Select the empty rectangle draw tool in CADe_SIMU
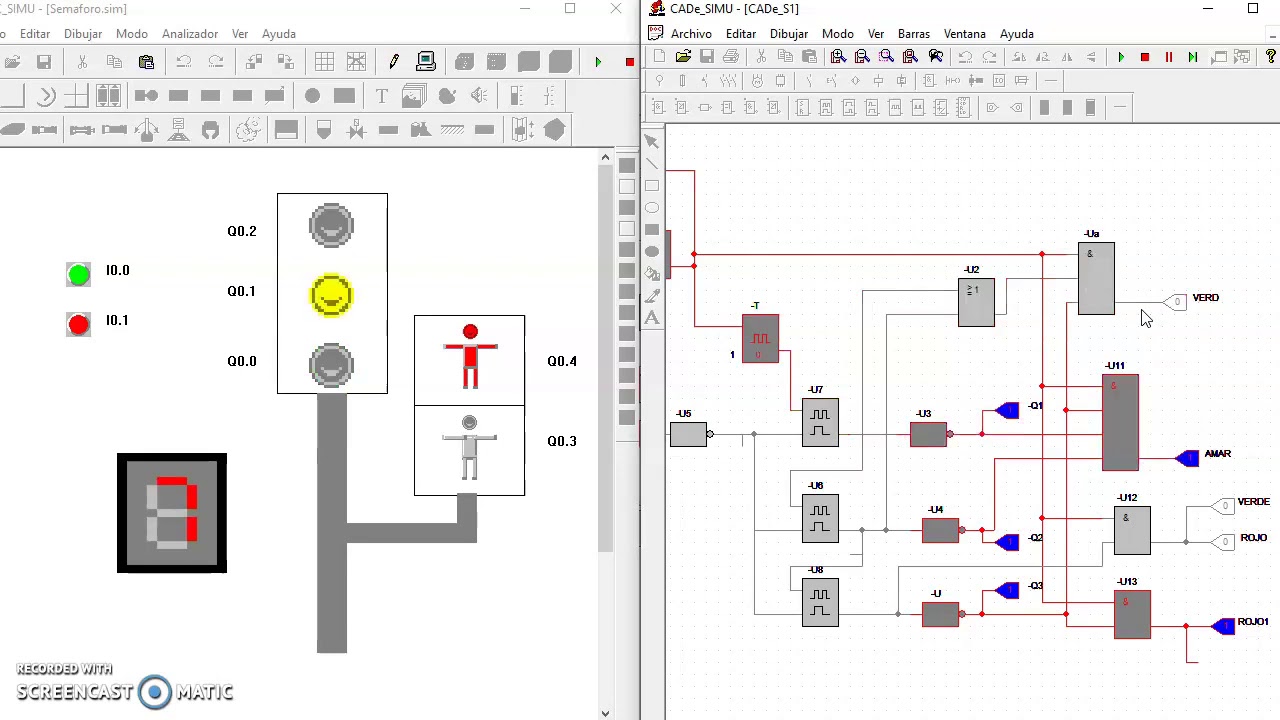Image resolution: width=1280 pixels, height=720 pixels. click(x=652, y=186)
